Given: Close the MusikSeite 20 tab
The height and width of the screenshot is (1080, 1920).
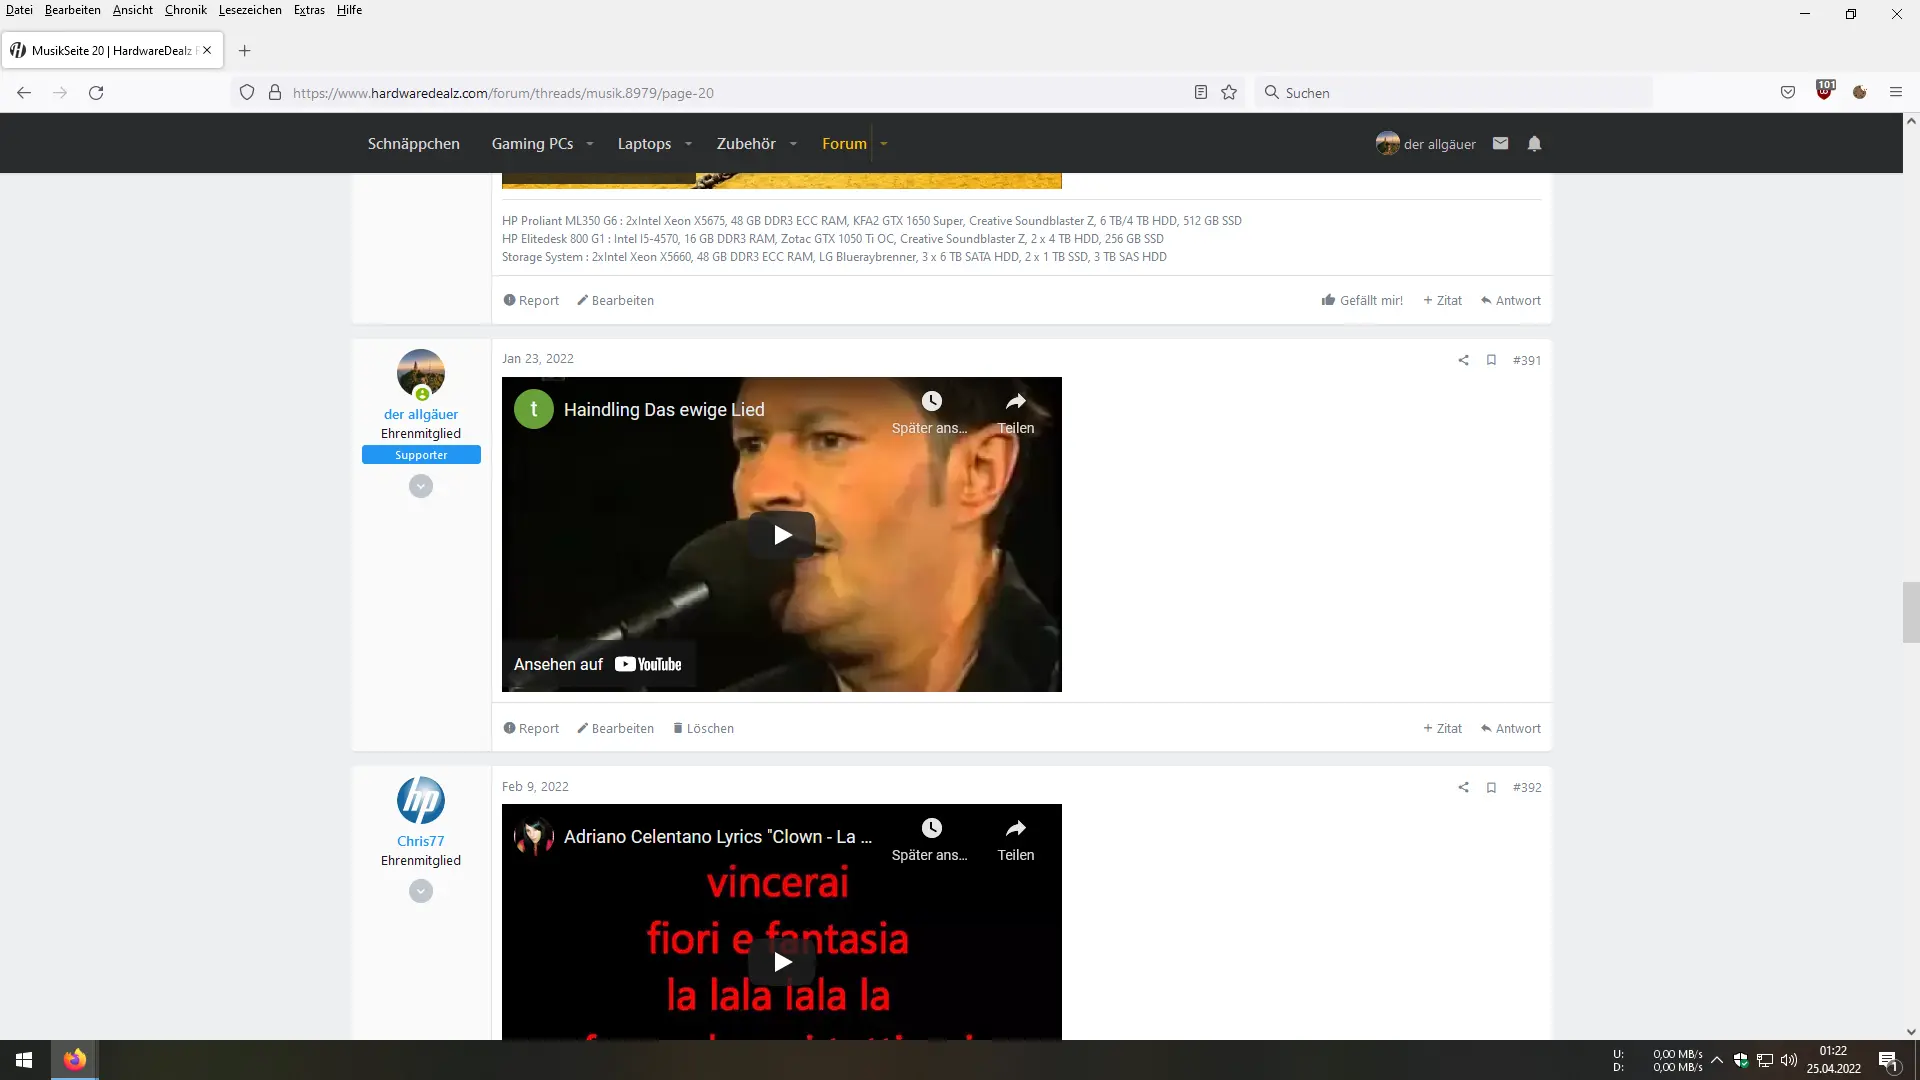Looking at the screenshot, I should pyautogui.click(x=207, y=51).
